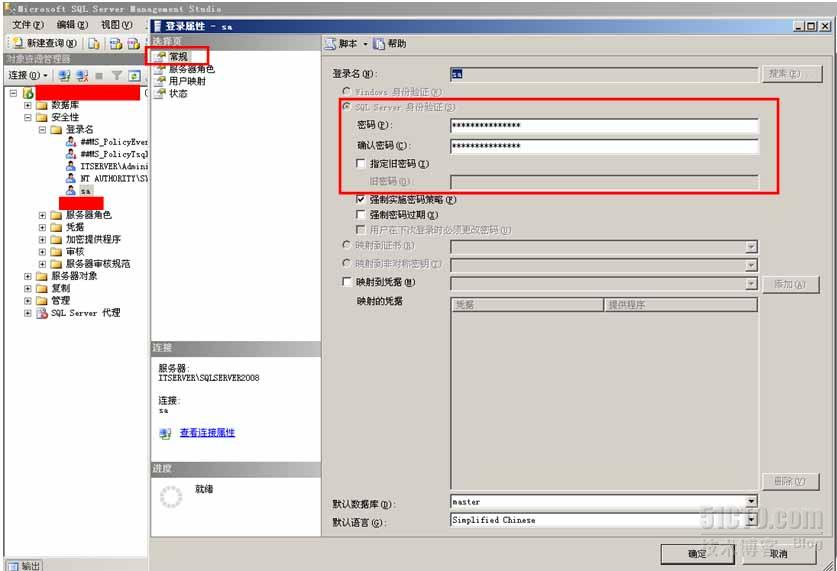
Task: Click the 输出 panel icon at bottom
Action: point(13,566)
